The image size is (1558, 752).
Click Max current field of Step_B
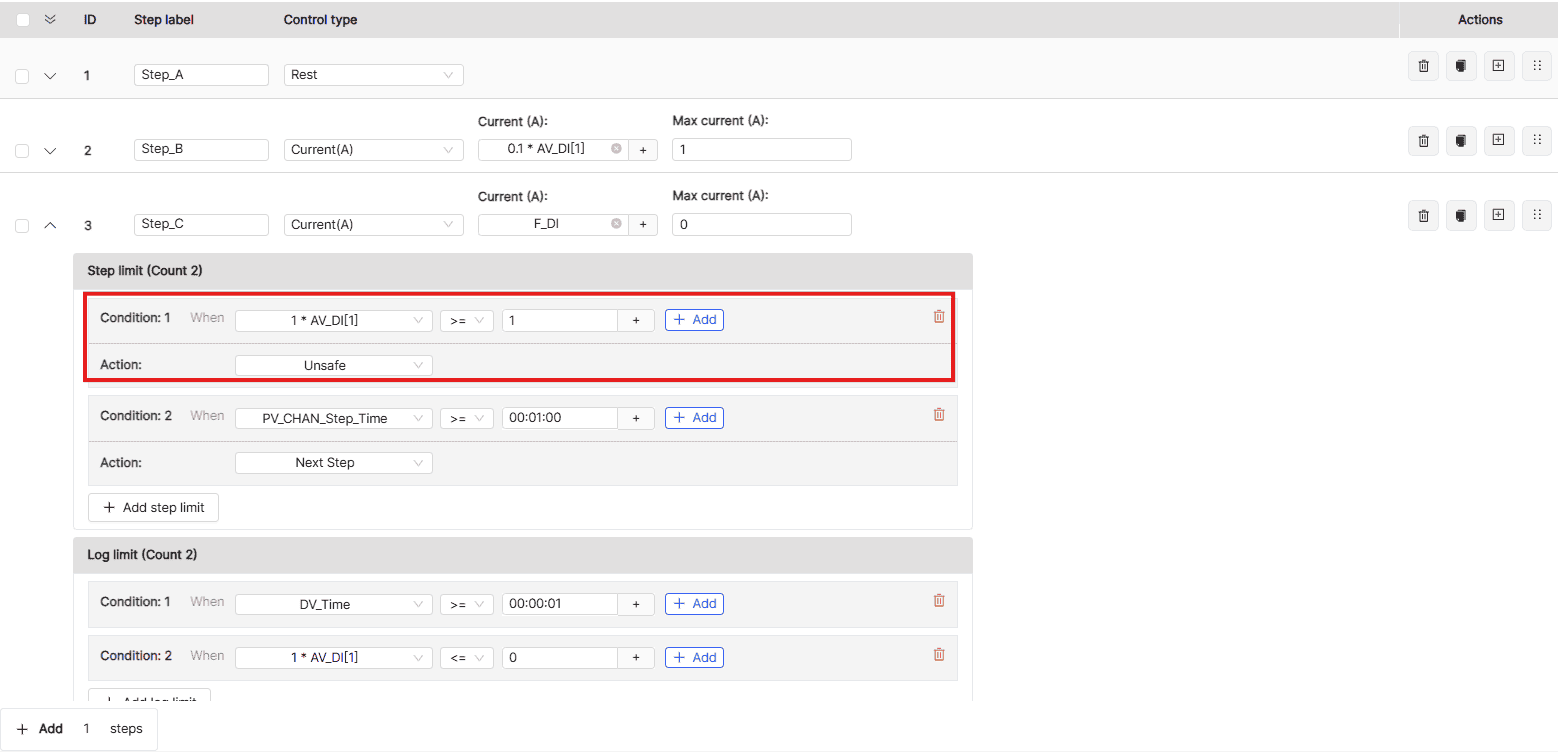click(761, 149)
